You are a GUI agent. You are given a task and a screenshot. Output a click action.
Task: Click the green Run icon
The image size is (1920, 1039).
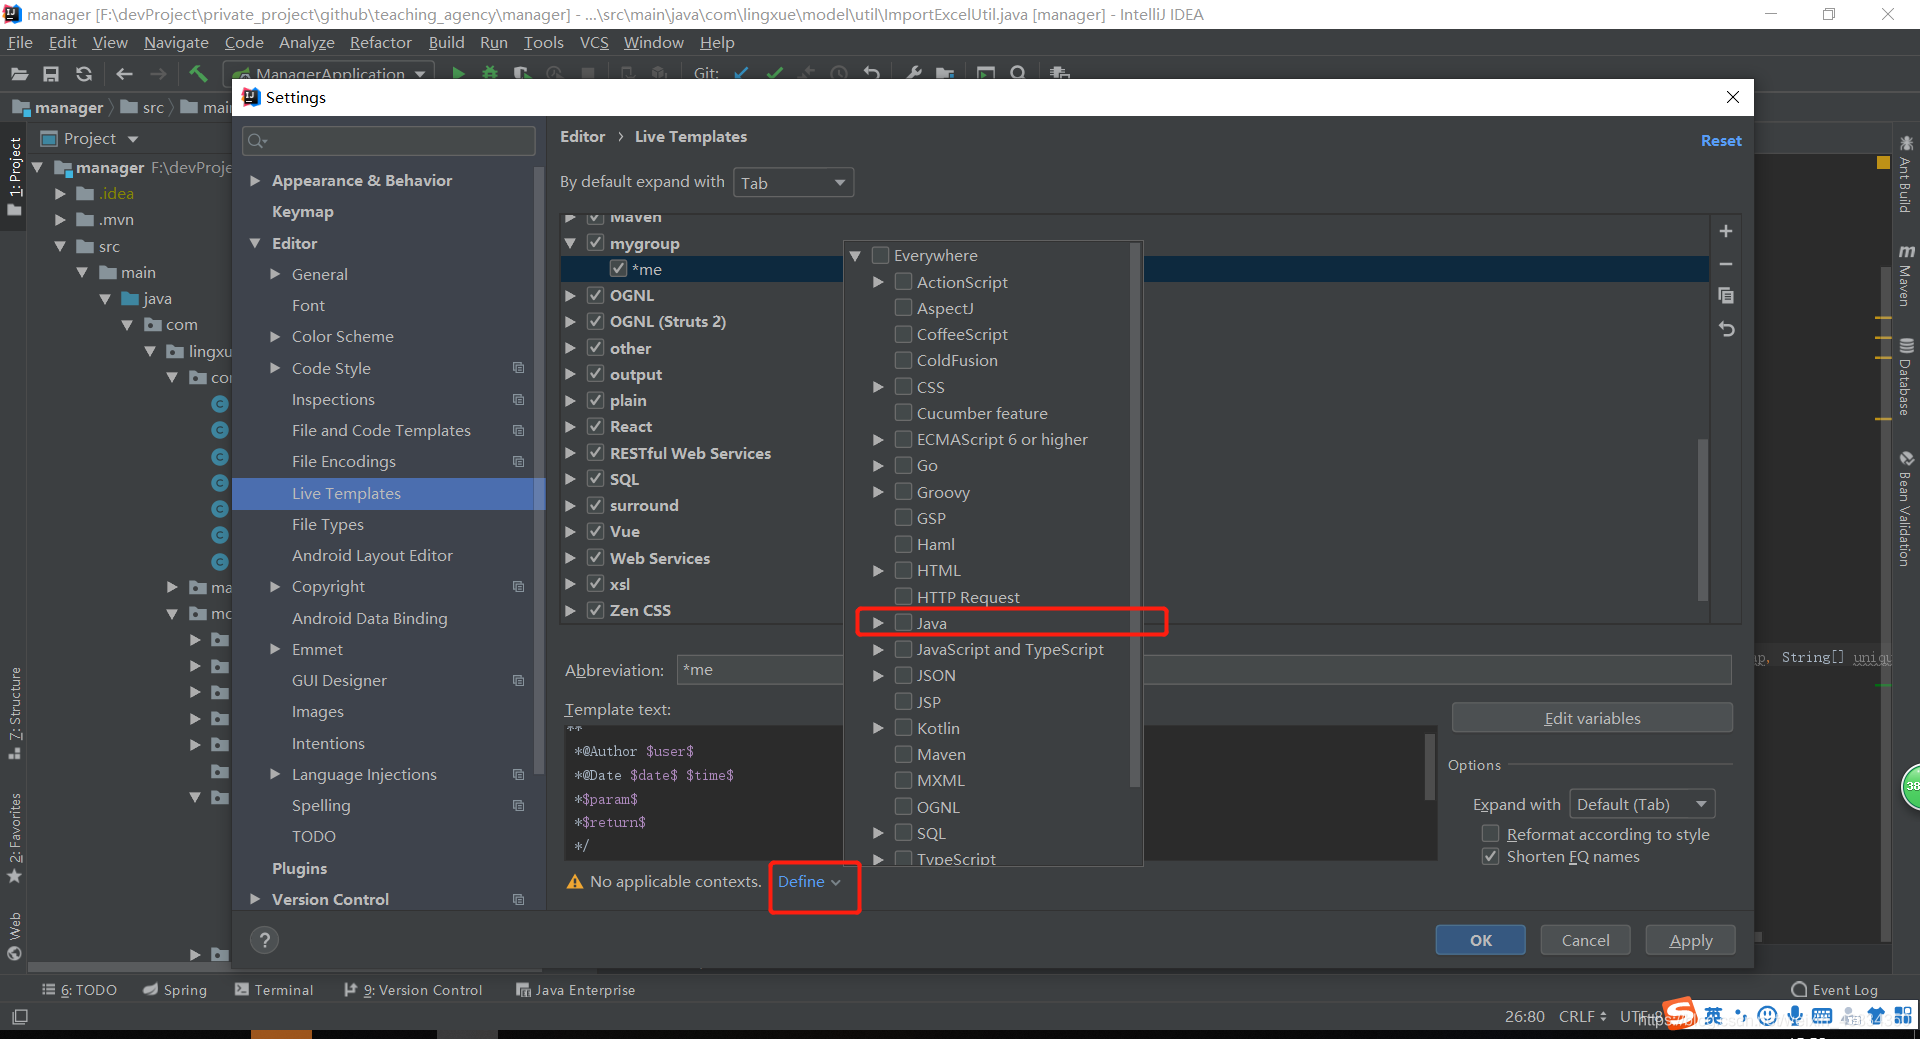pos(458,73)
